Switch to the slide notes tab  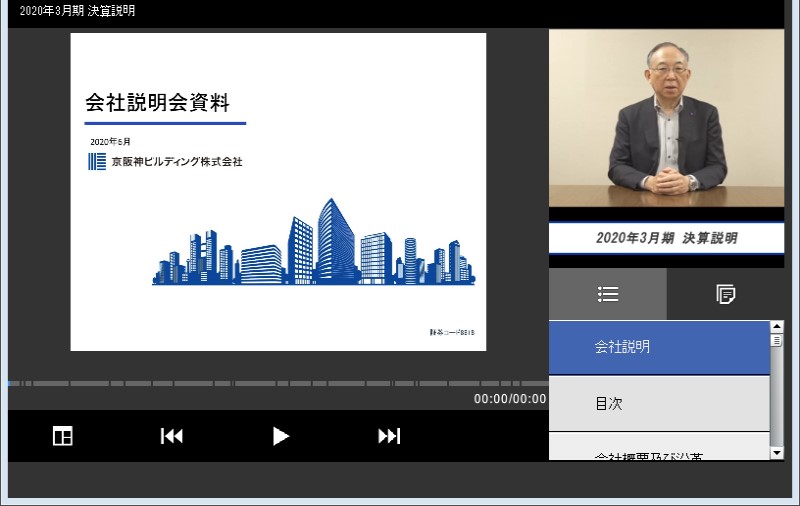726,294
